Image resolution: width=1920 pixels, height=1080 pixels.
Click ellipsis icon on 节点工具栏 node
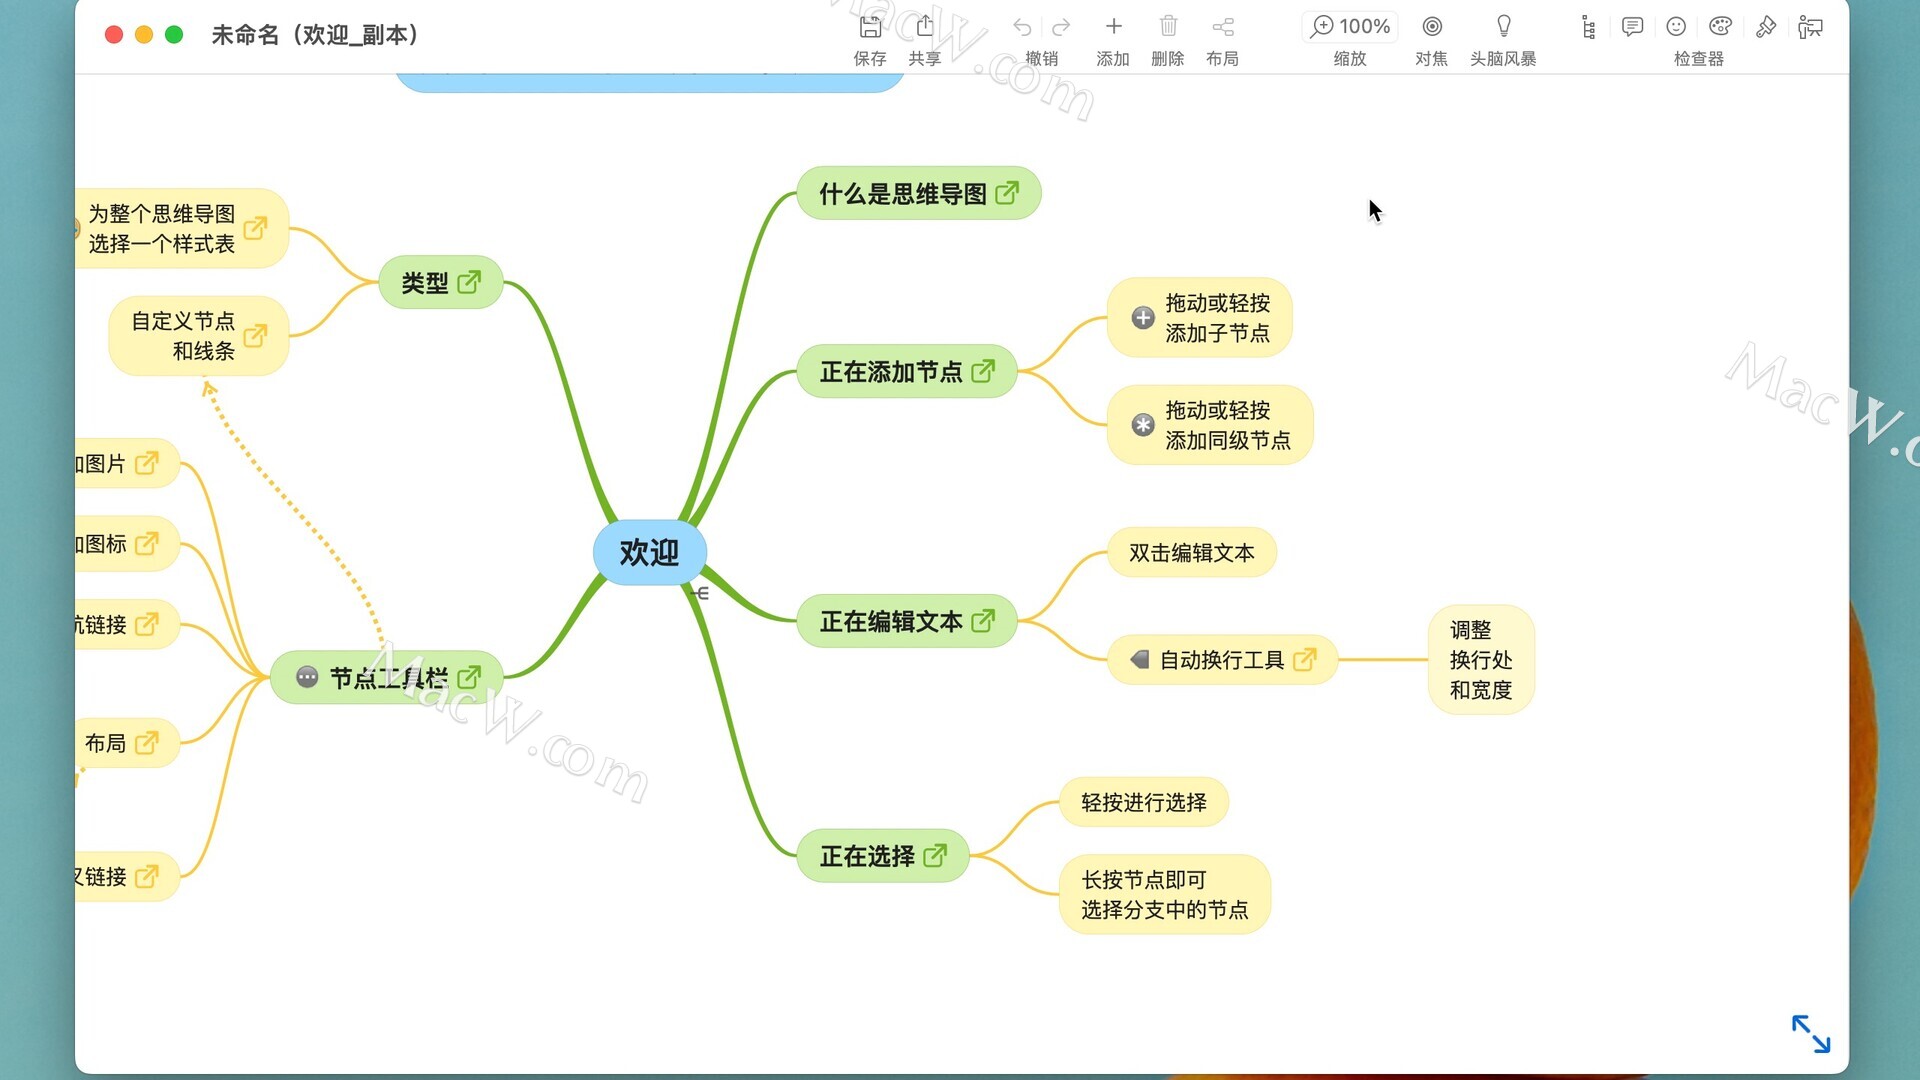tap(307, 677)
